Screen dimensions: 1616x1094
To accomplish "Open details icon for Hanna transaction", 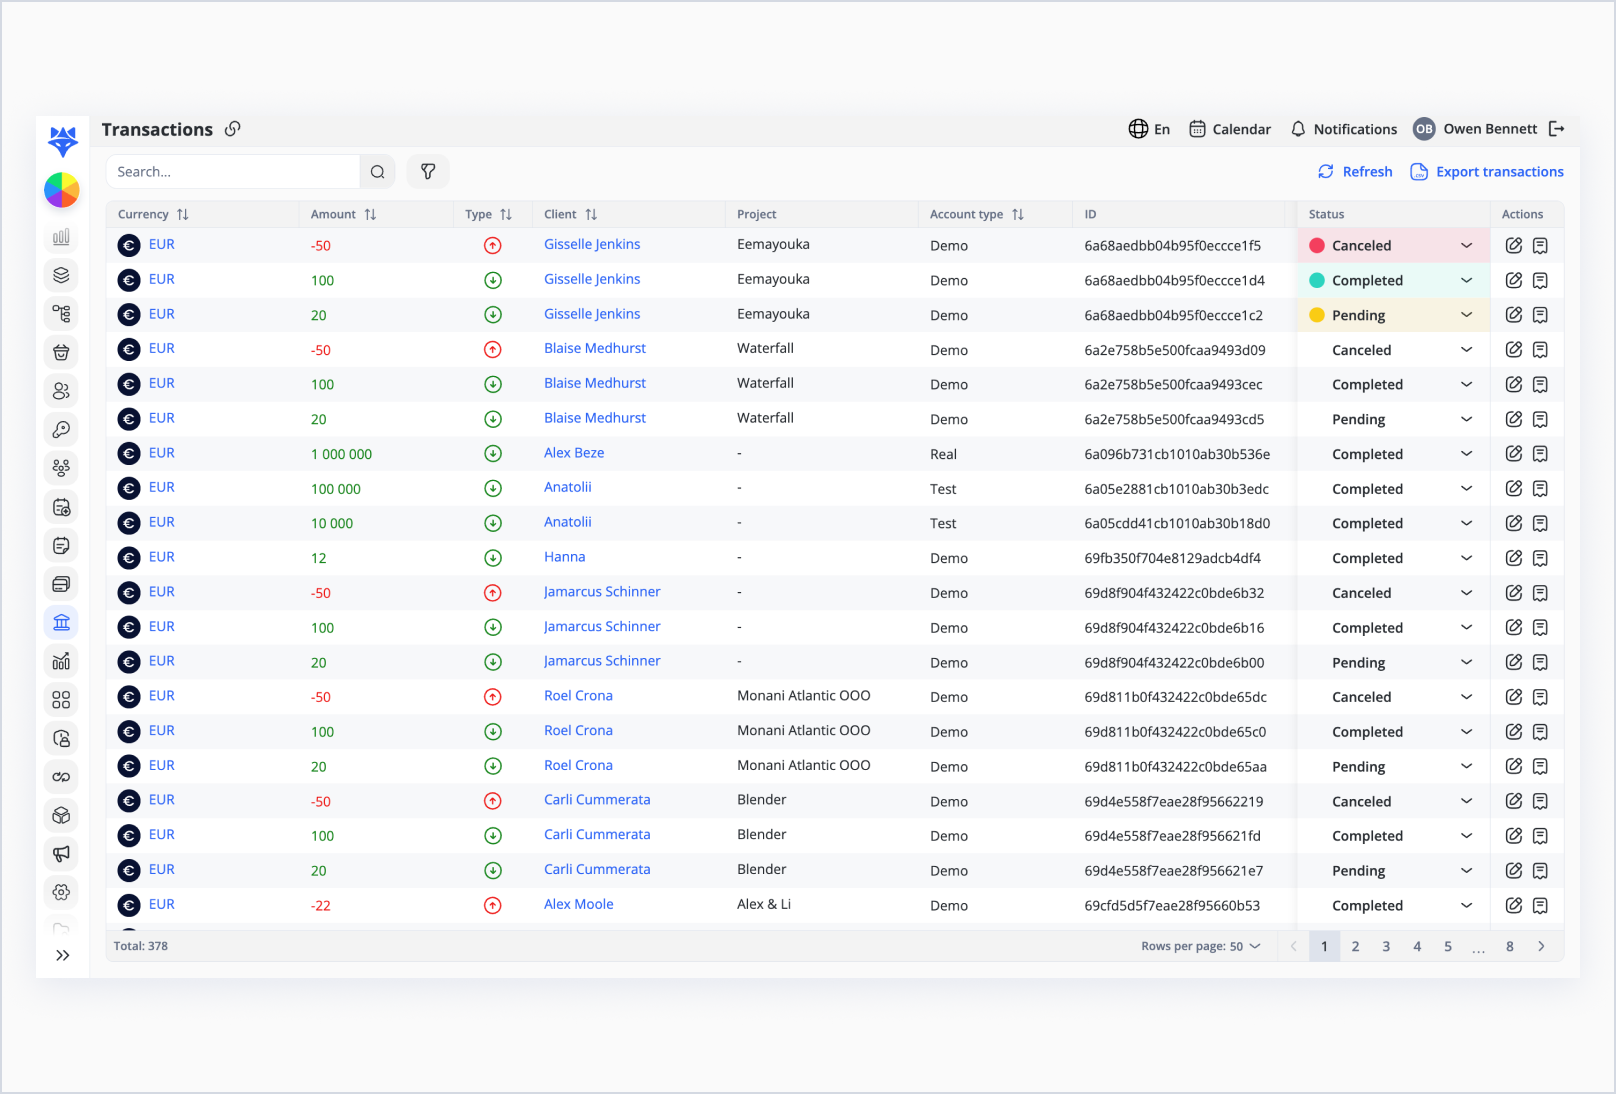I will click(x=1540, y=558).
